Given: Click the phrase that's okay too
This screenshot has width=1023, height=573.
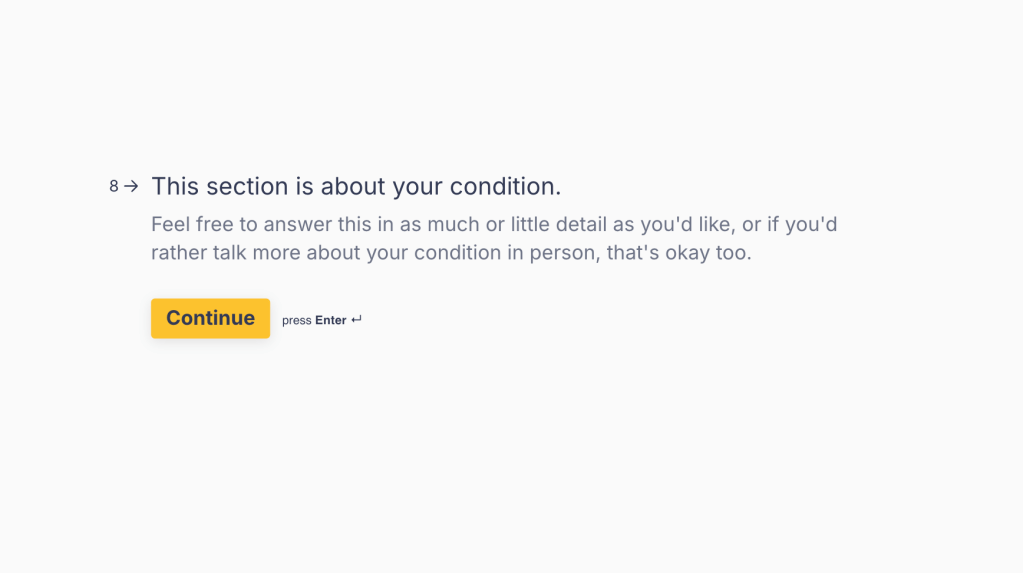Looking at the screenshot, I should coord(679,252).
